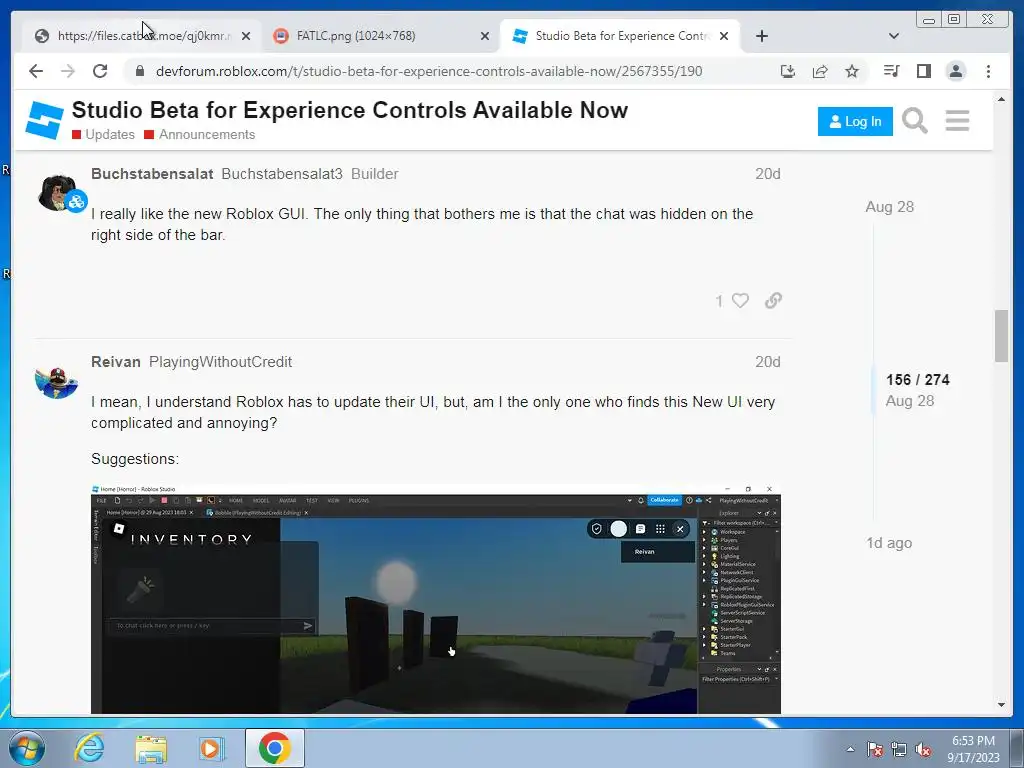Open the Reivan username link
Viewport: 1024px width, 768px height.
116,362
